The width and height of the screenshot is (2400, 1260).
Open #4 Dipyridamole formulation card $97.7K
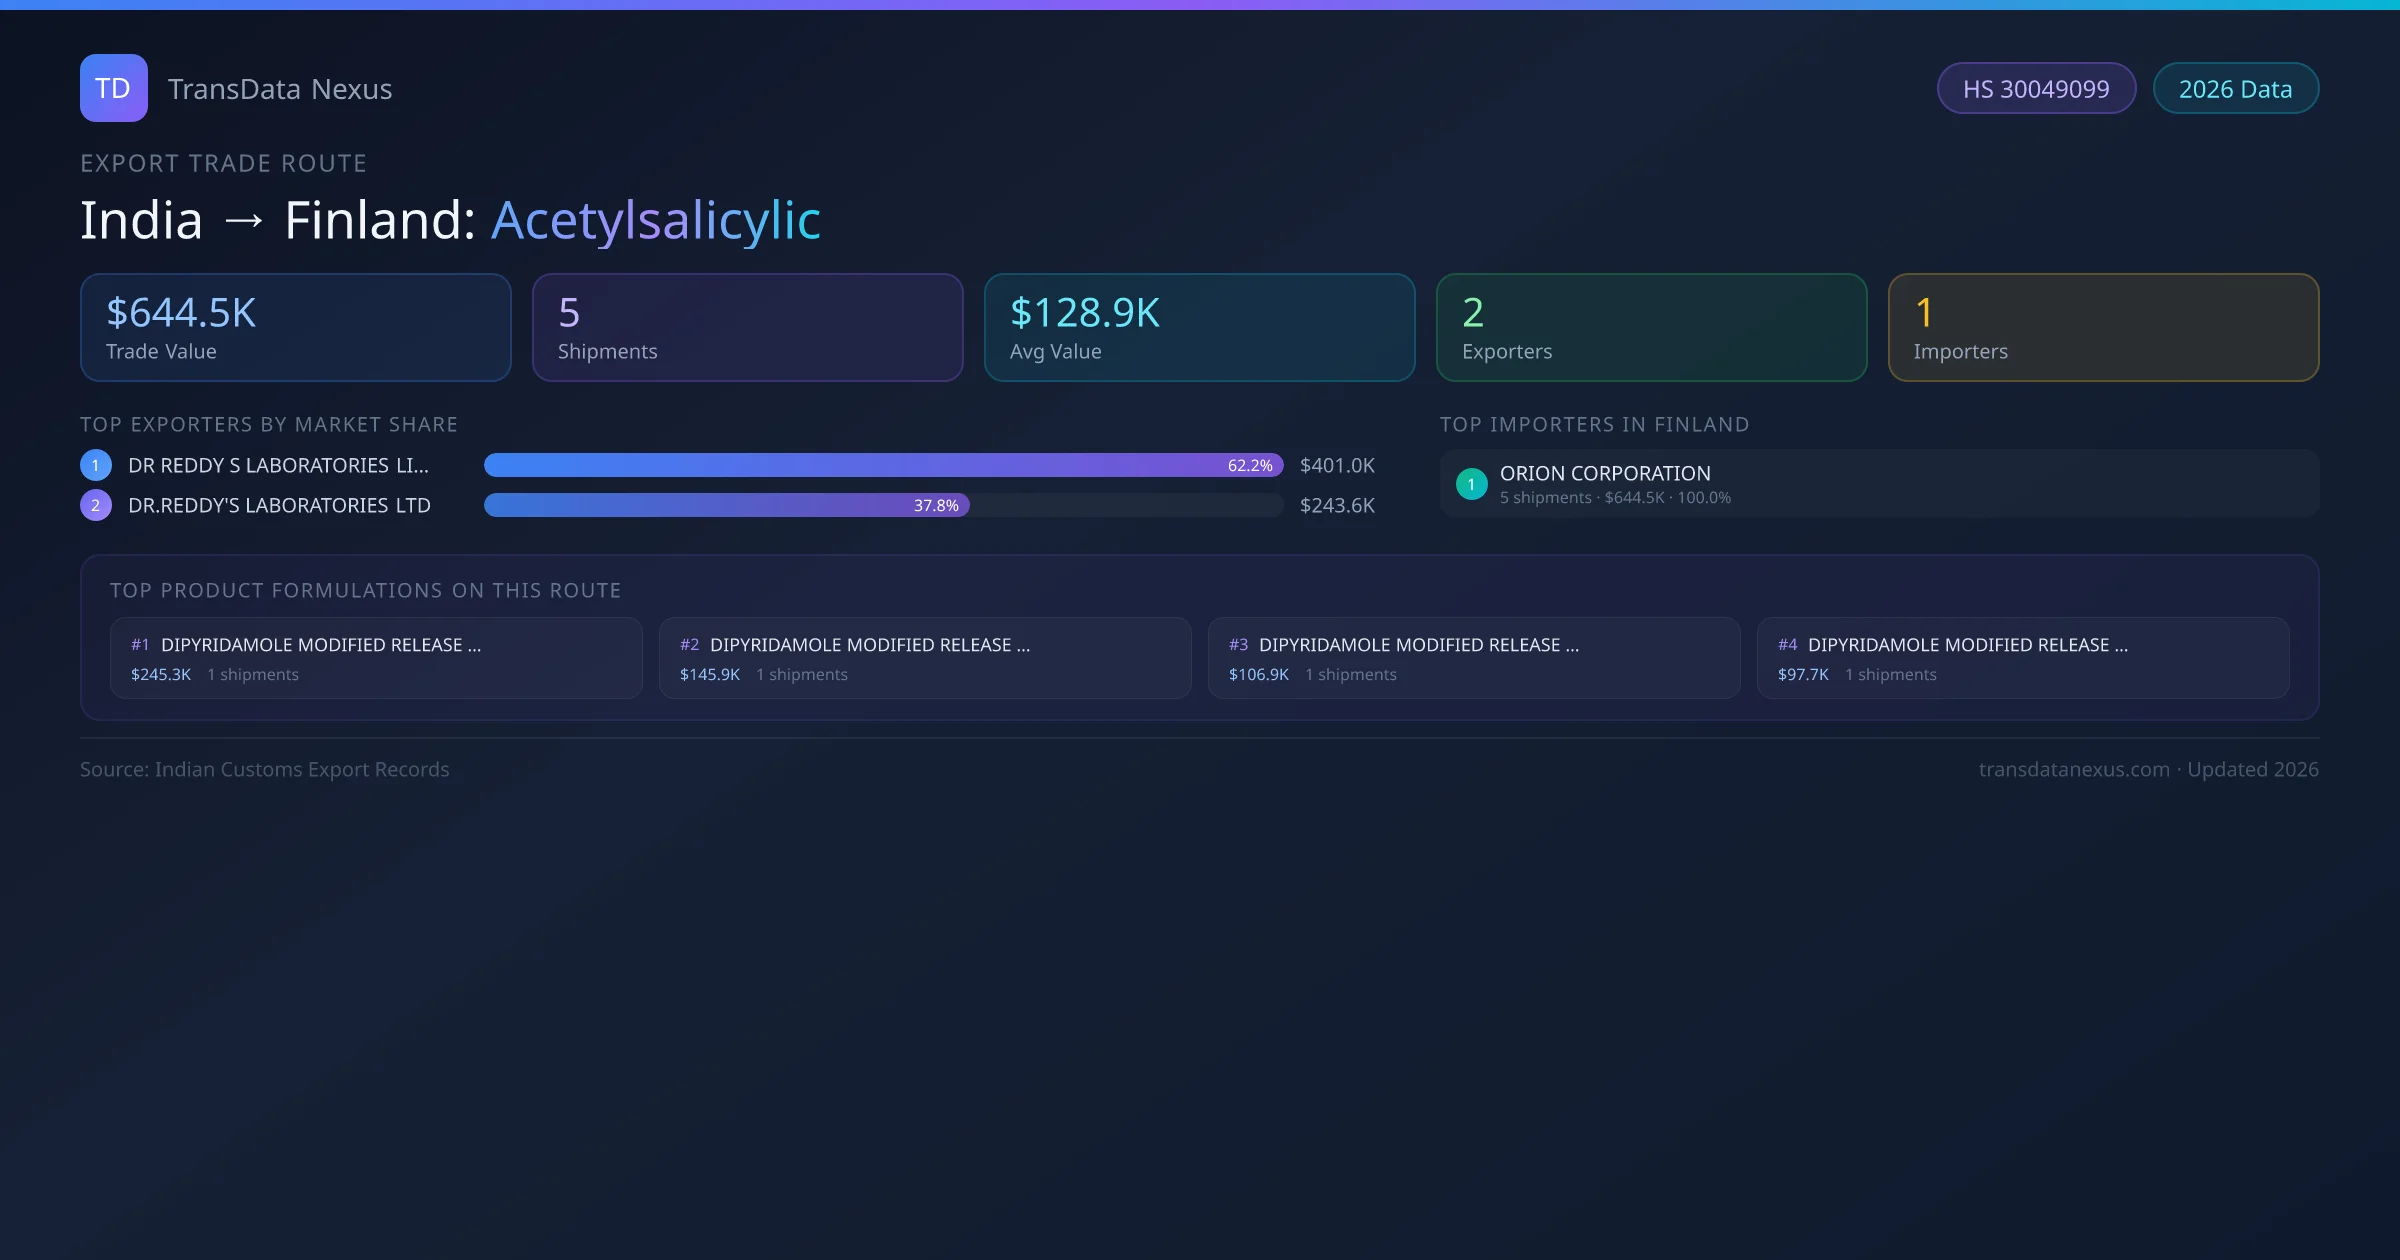coord(2022,658)
